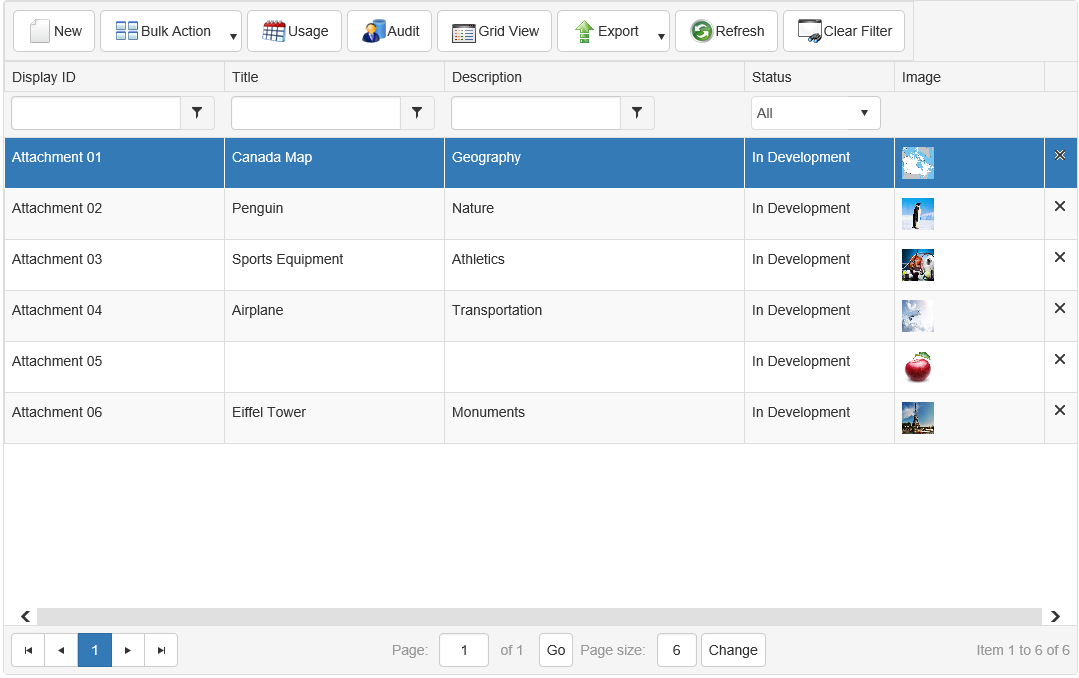Clear Filter on the grid
The height and width of the screenshot is (678, 1079).
[x=844, y=31]
